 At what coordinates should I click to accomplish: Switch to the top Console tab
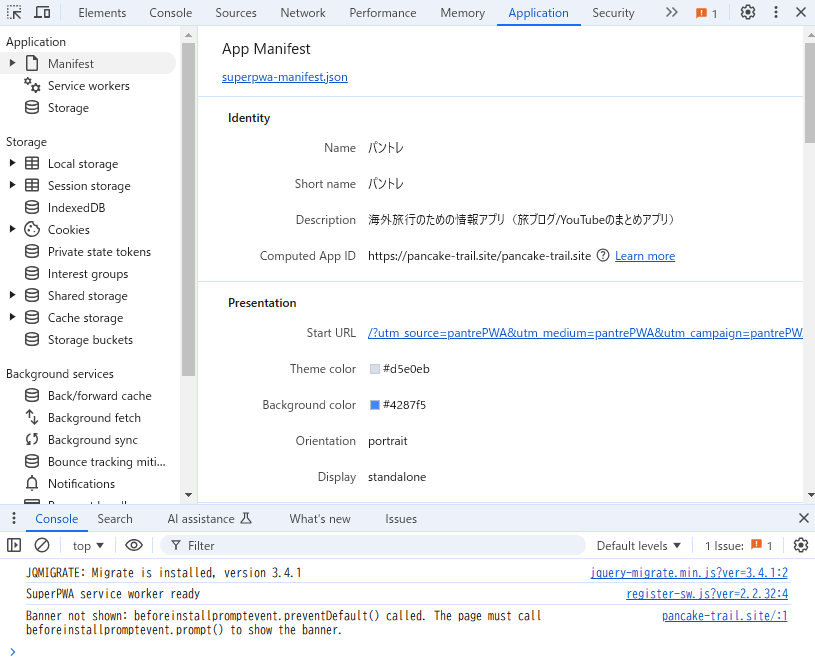pos(170,13)
